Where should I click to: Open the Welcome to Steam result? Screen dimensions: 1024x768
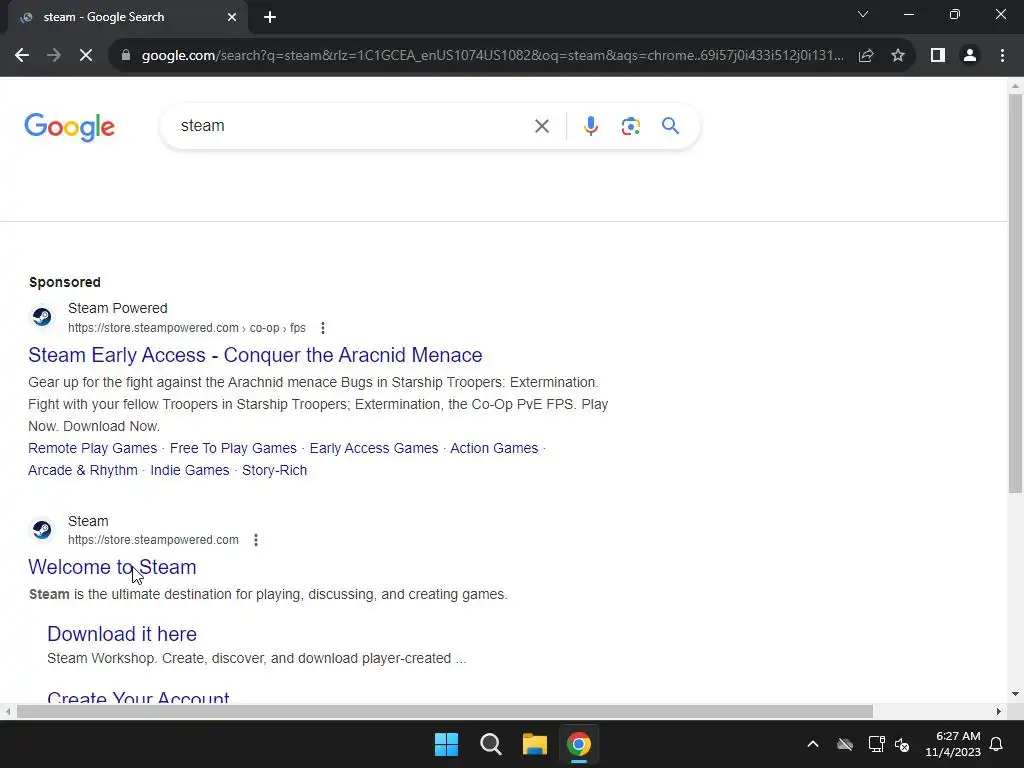tap(112, 567)
